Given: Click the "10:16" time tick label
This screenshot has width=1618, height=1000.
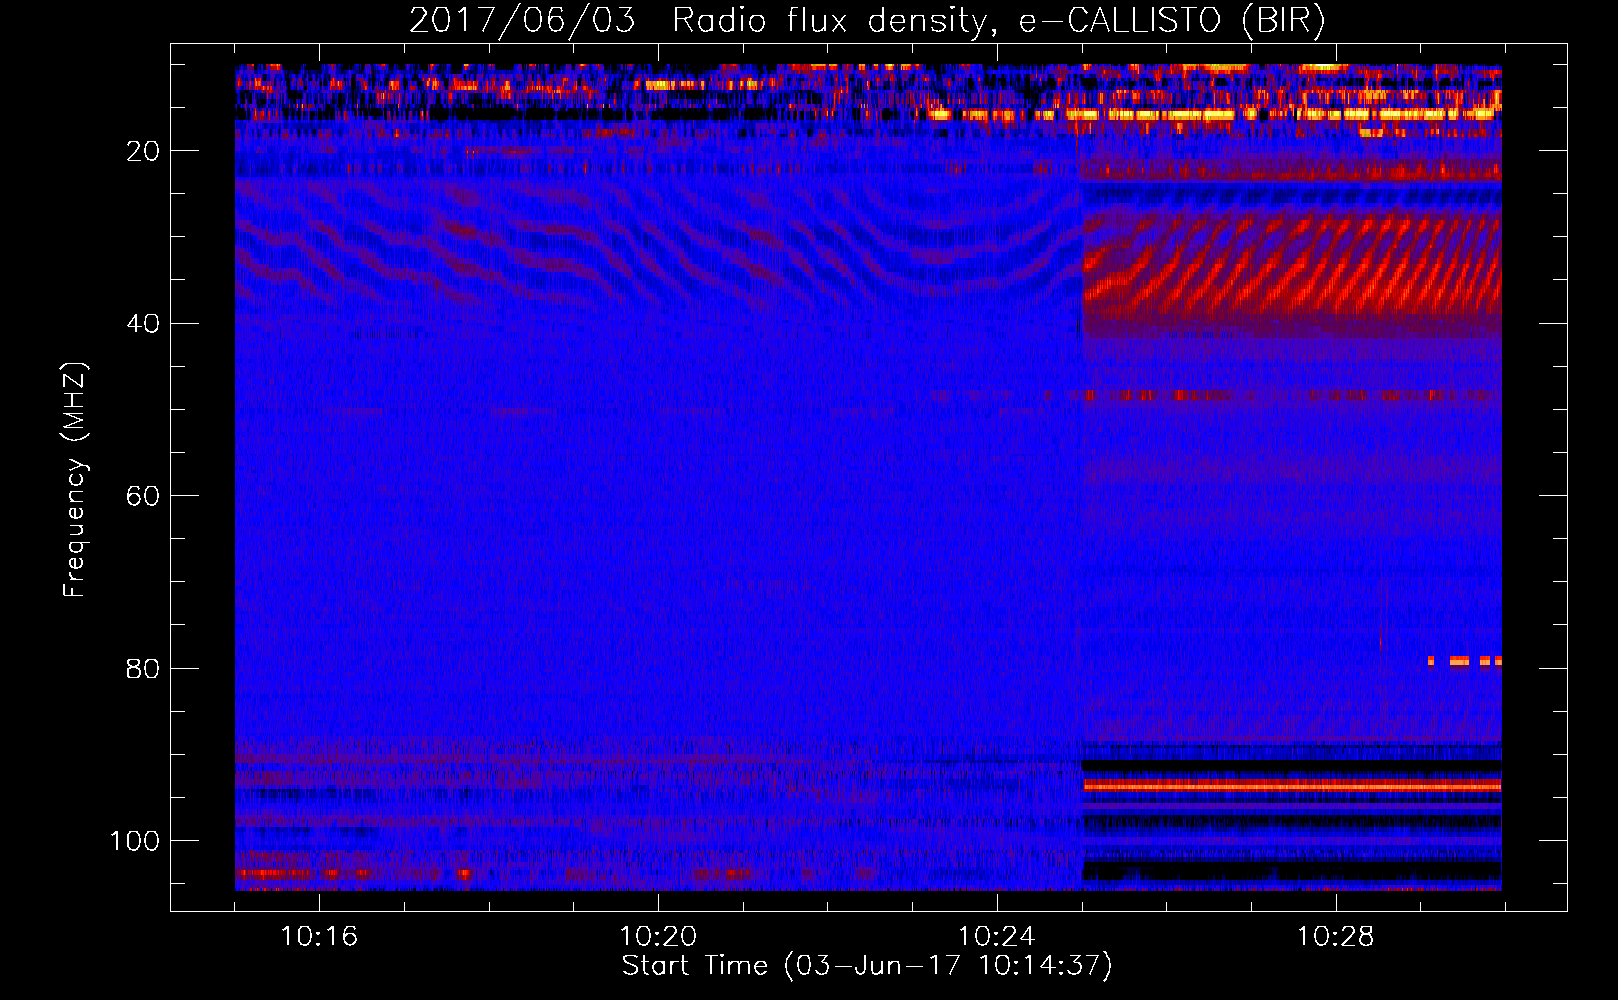Looking at the screenshot, I should point(319,937).
